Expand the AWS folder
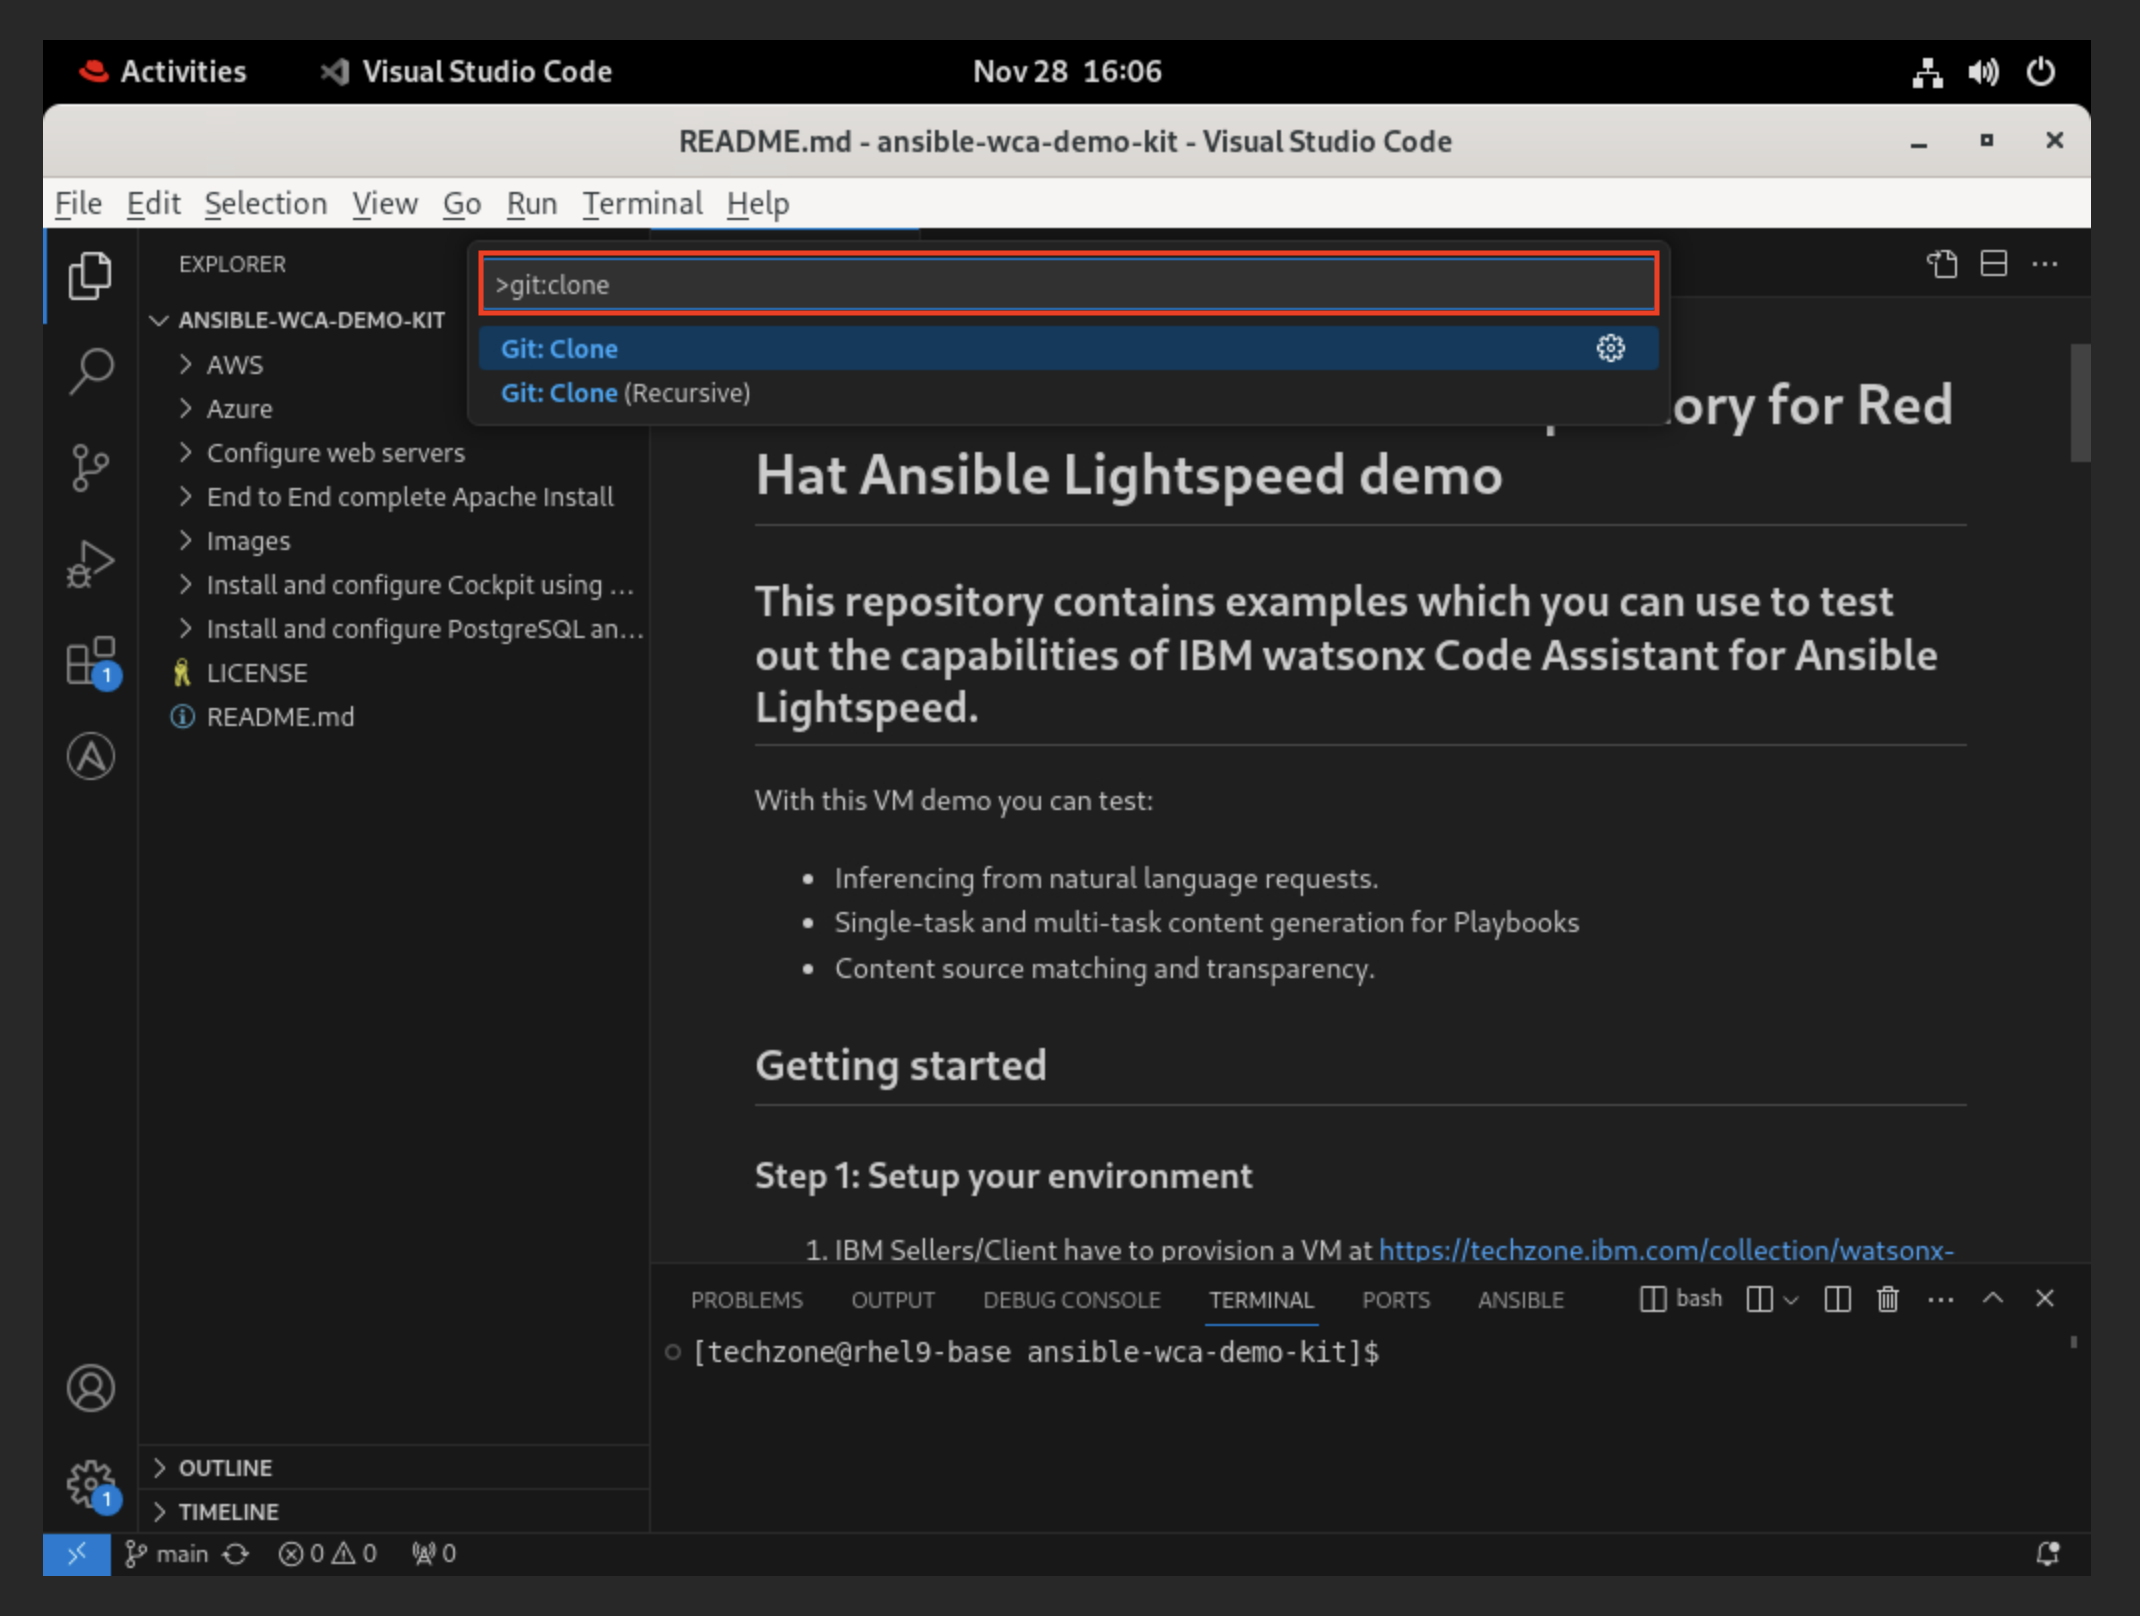This screenshot has height=1616, width=2140. pos(234,365)
